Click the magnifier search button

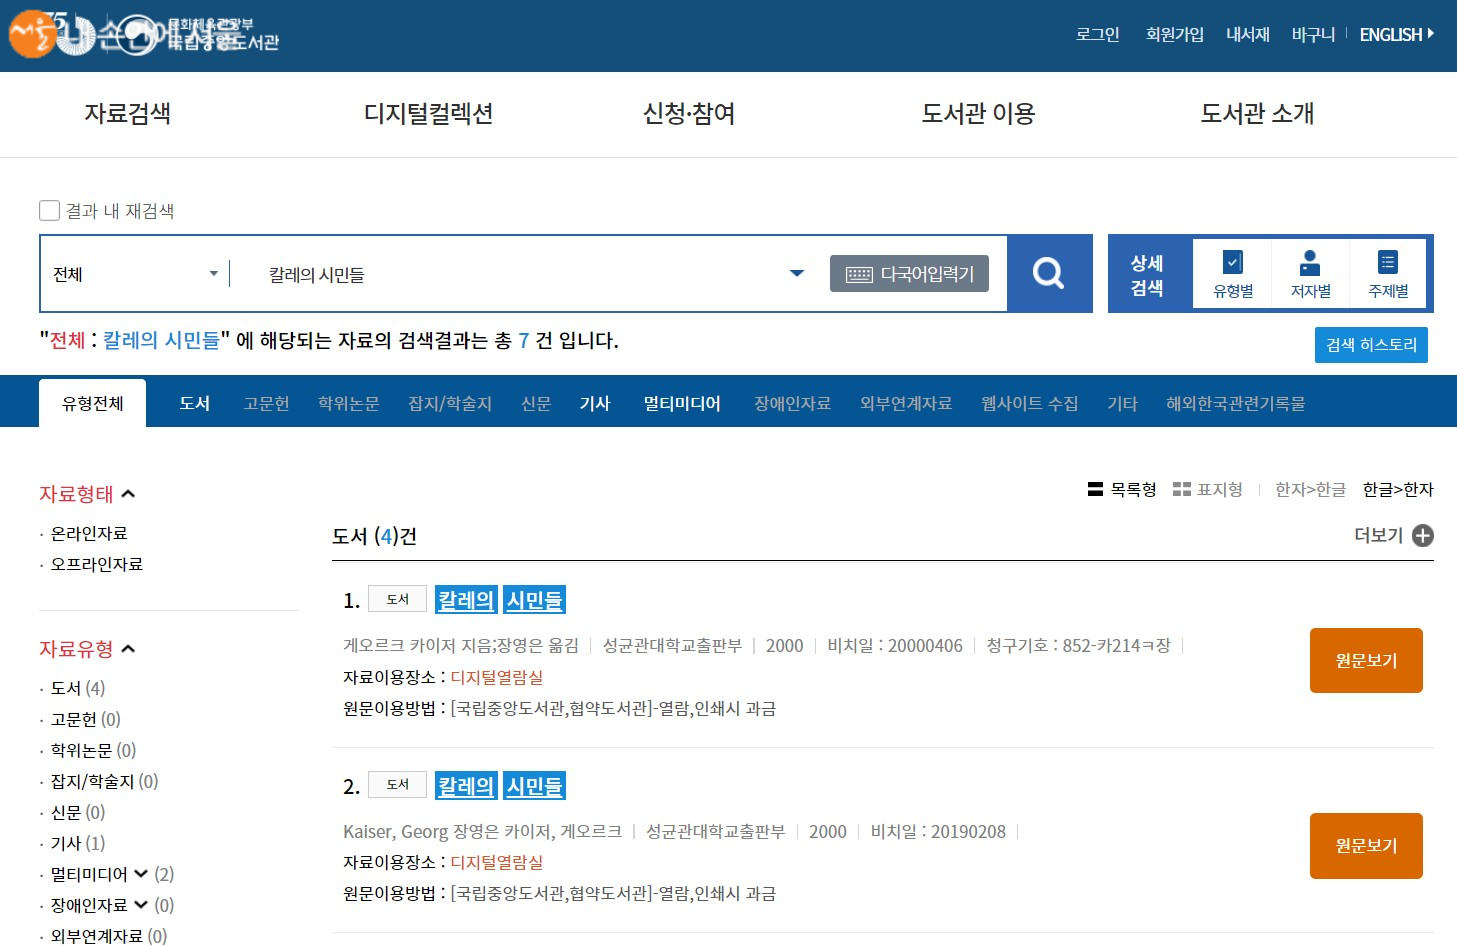1048,273
